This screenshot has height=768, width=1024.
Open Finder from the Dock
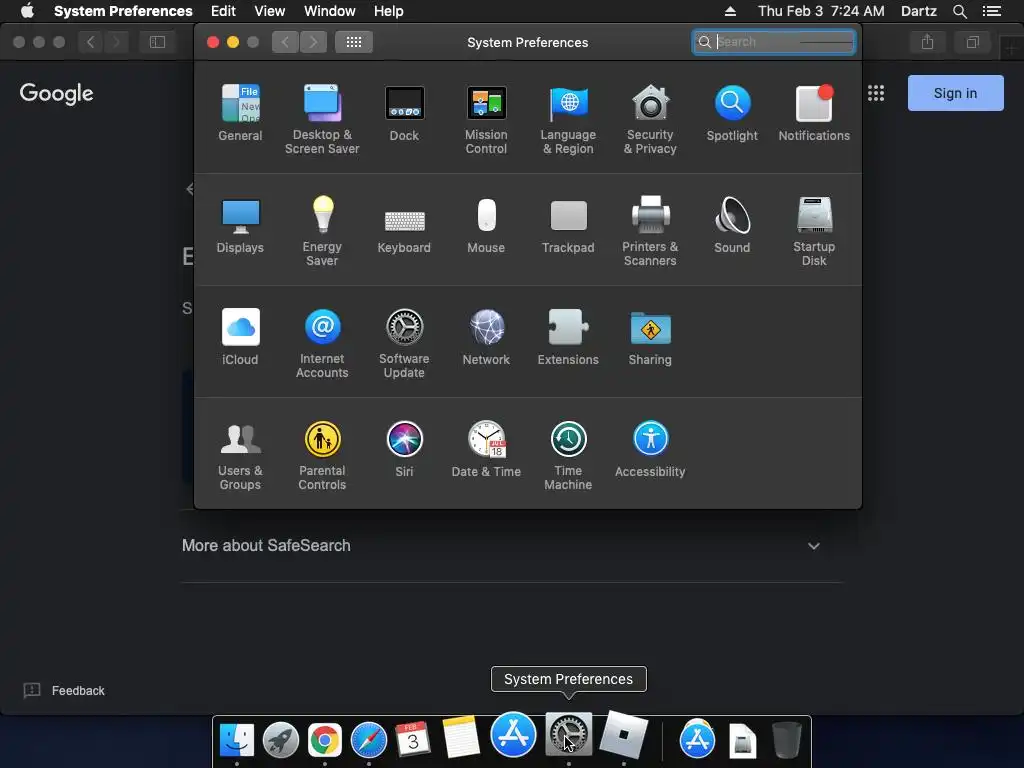coord(236,740)
